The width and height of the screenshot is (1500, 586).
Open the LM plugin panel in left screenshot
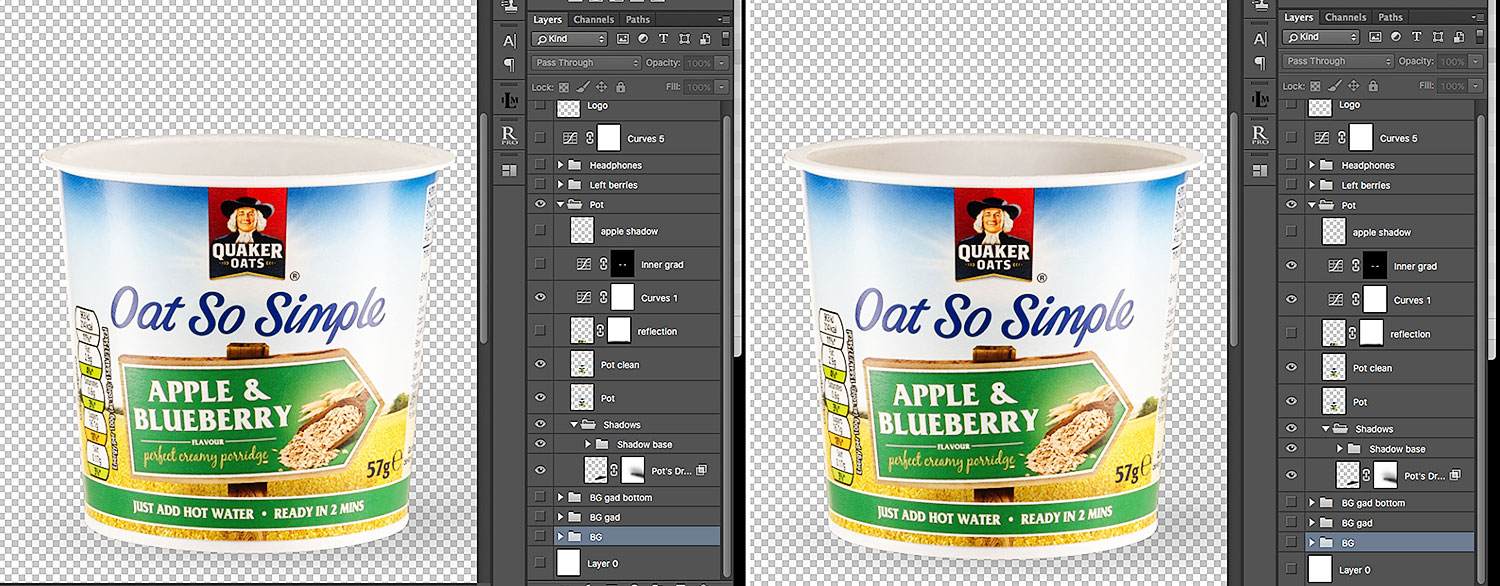[509, 100]
